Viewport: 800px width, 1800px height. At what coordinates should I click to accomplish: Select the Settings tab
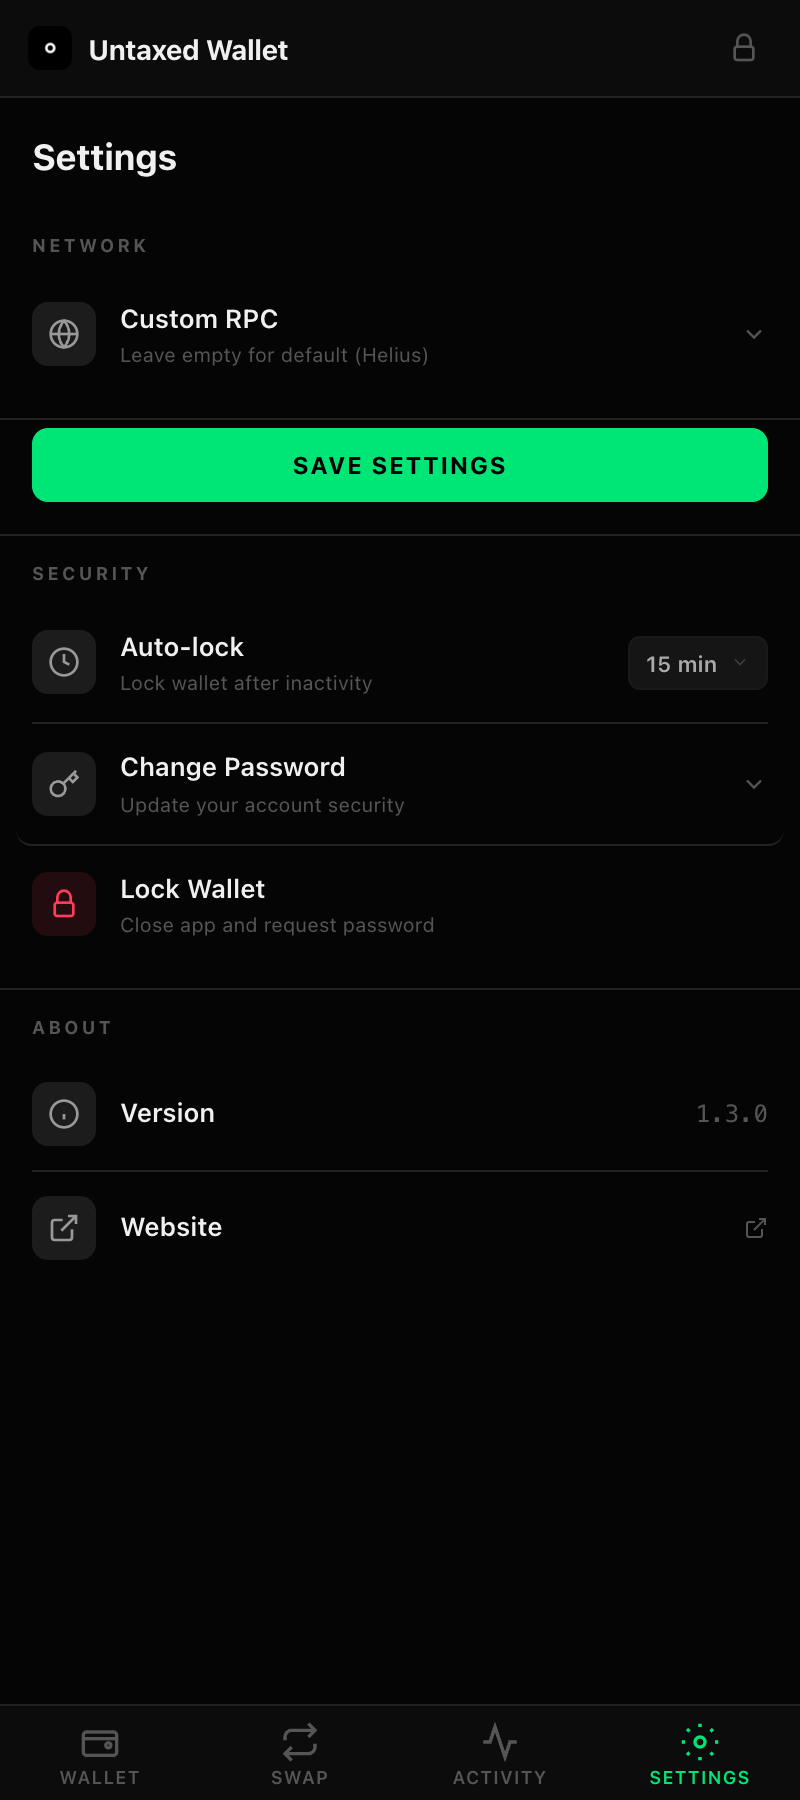[x=700, y=1754]
